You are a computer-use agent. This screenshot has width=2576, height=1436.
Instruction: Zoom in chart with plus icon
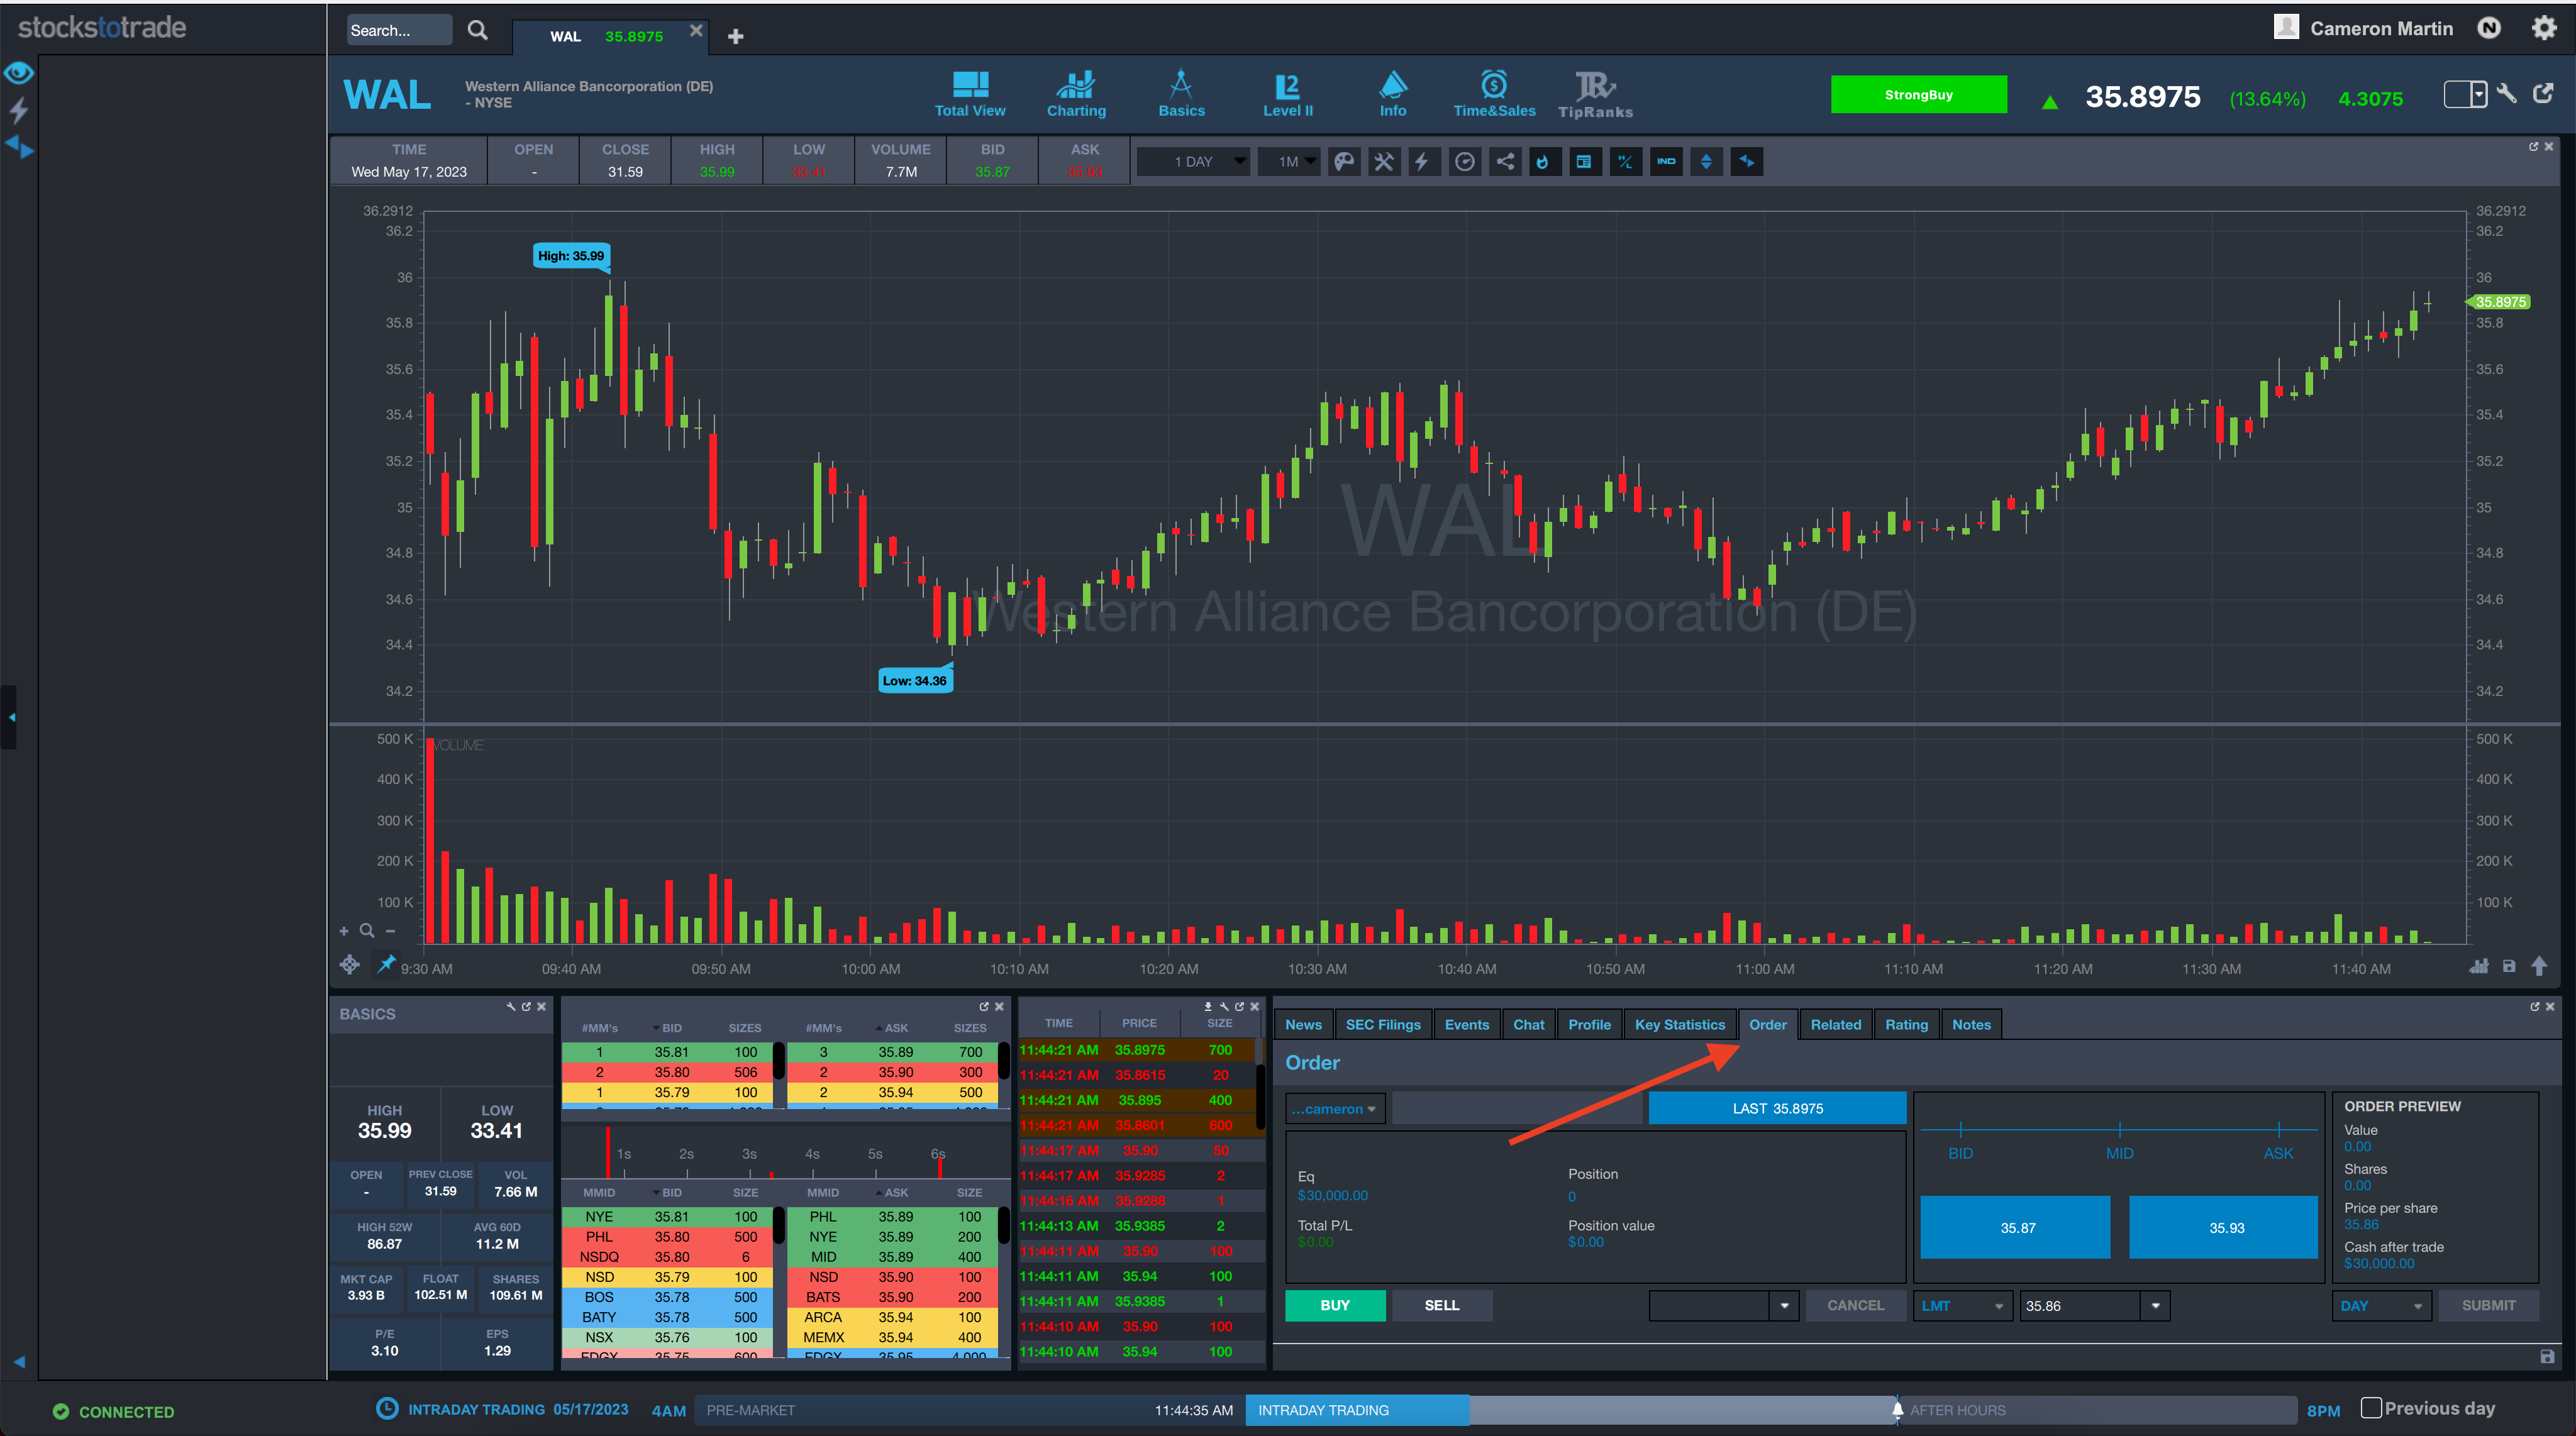tap(344, 931)
